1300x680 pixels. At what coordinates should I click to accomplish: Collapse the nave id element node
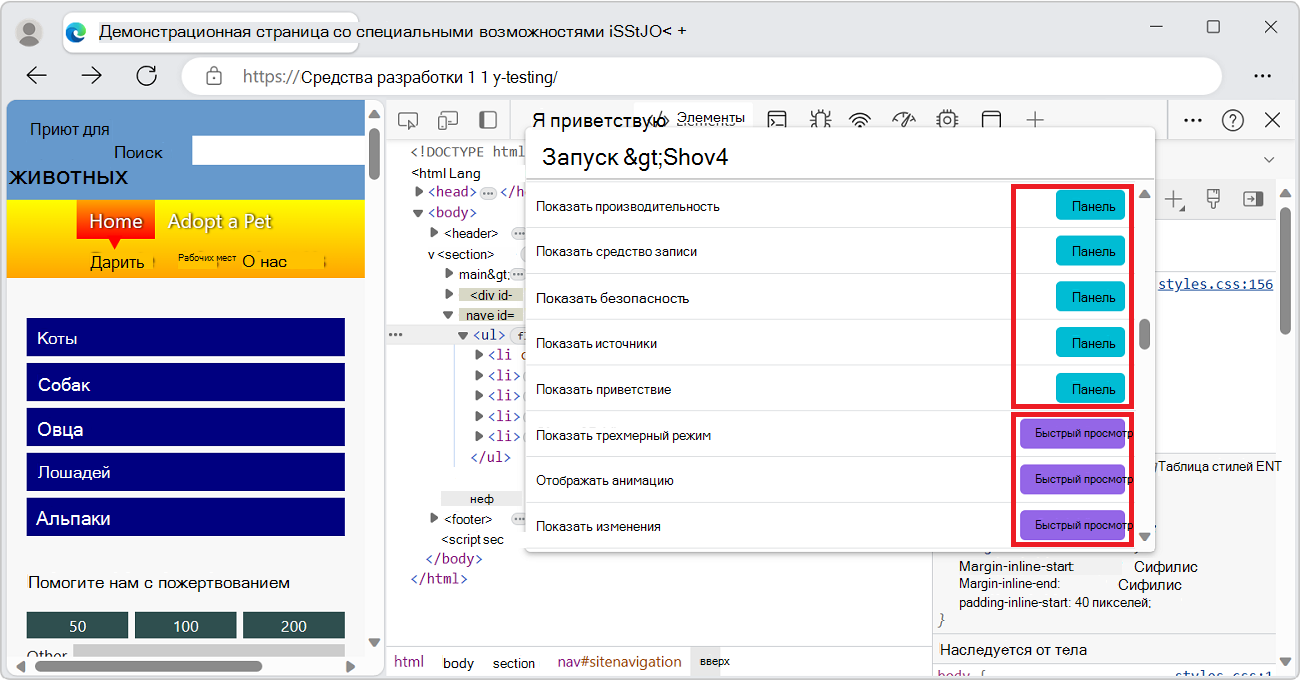coord(449,314)
